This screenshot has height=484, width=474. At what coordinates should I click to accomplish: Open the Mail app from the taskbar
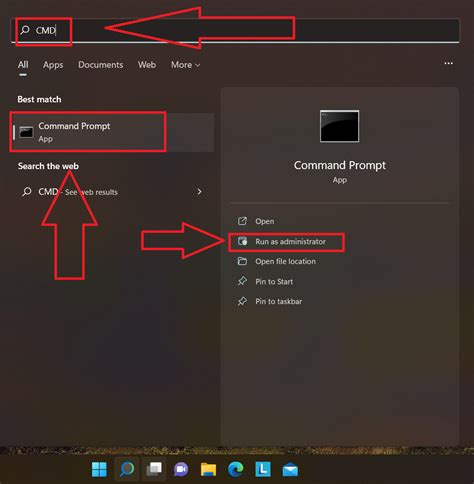click(290, 469)
